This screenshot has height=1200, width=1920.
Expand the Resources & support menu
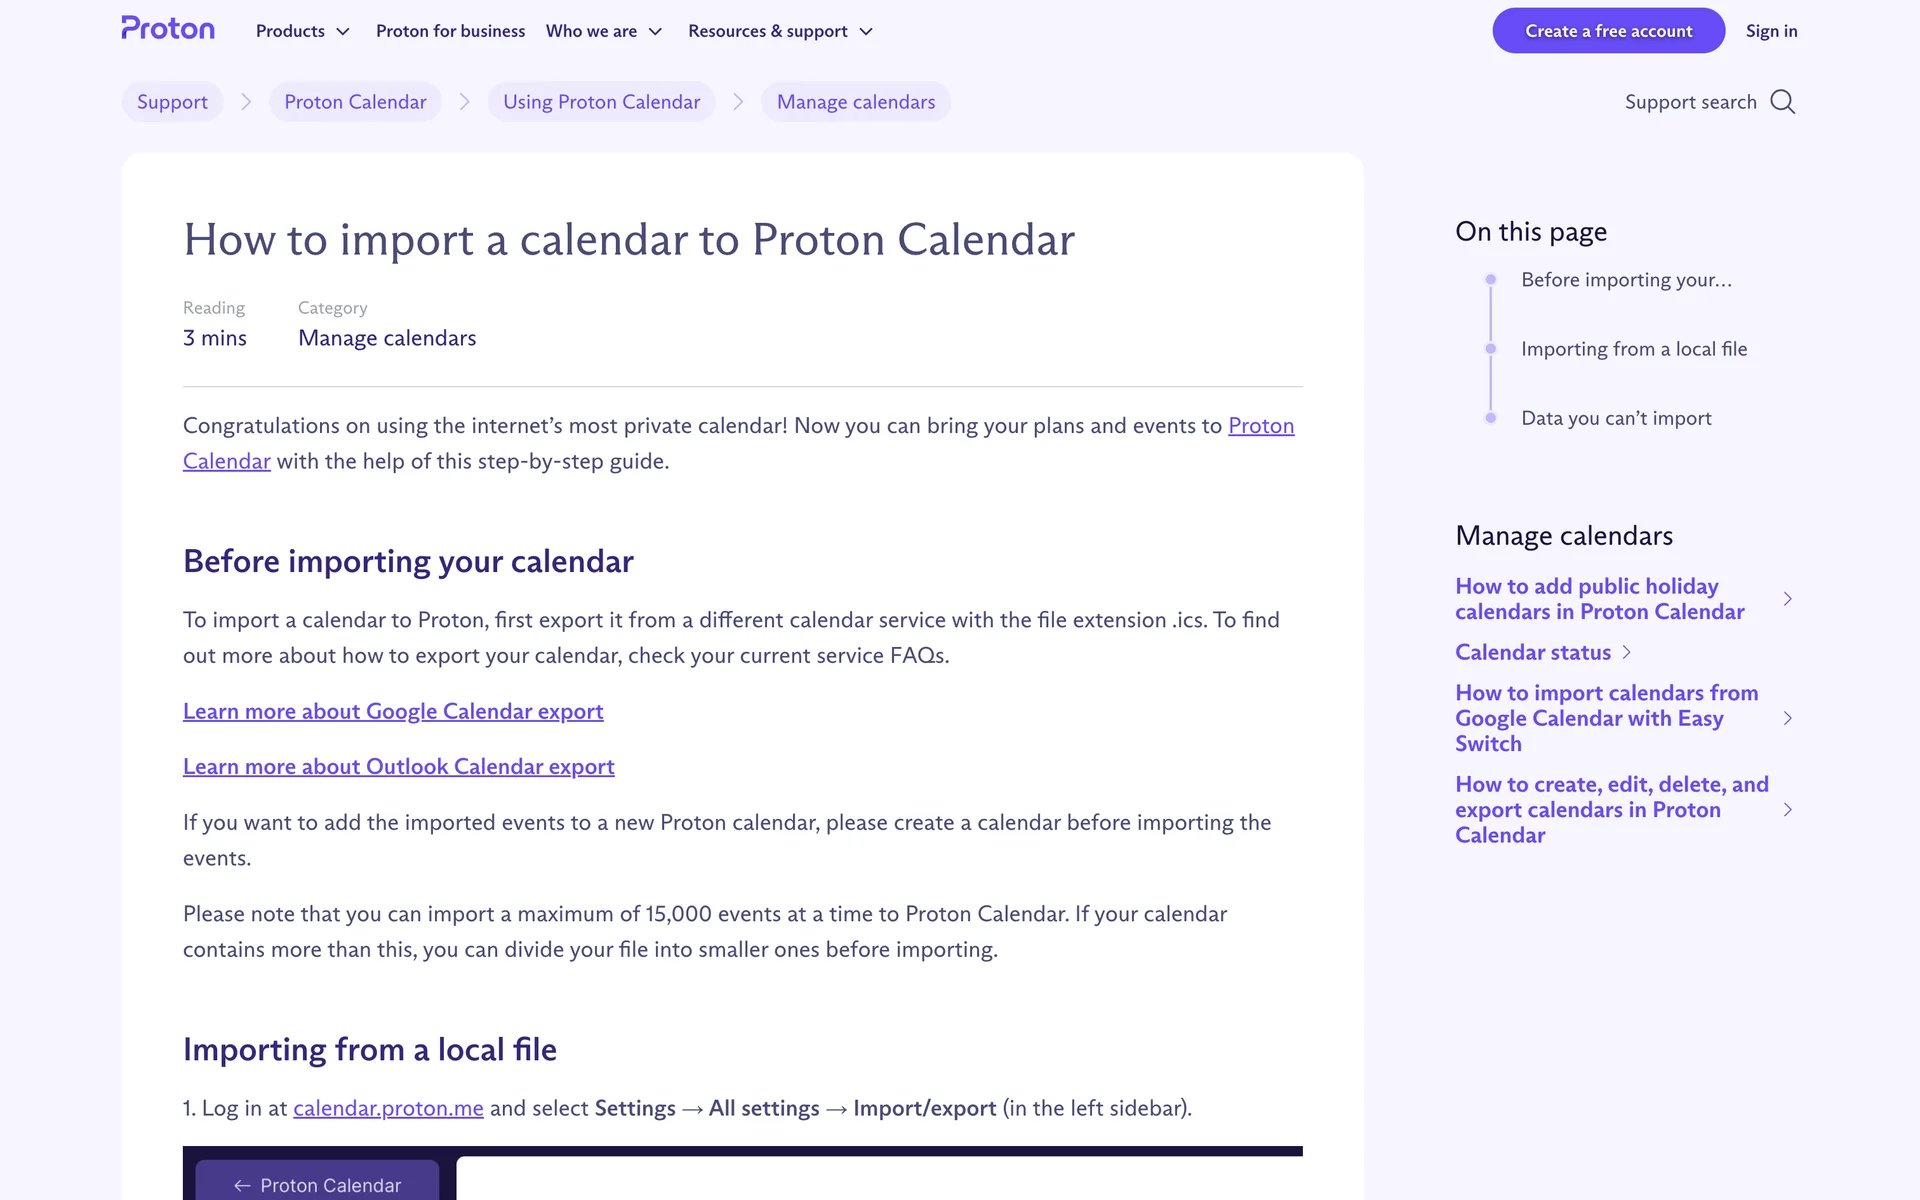coord(780,31)
